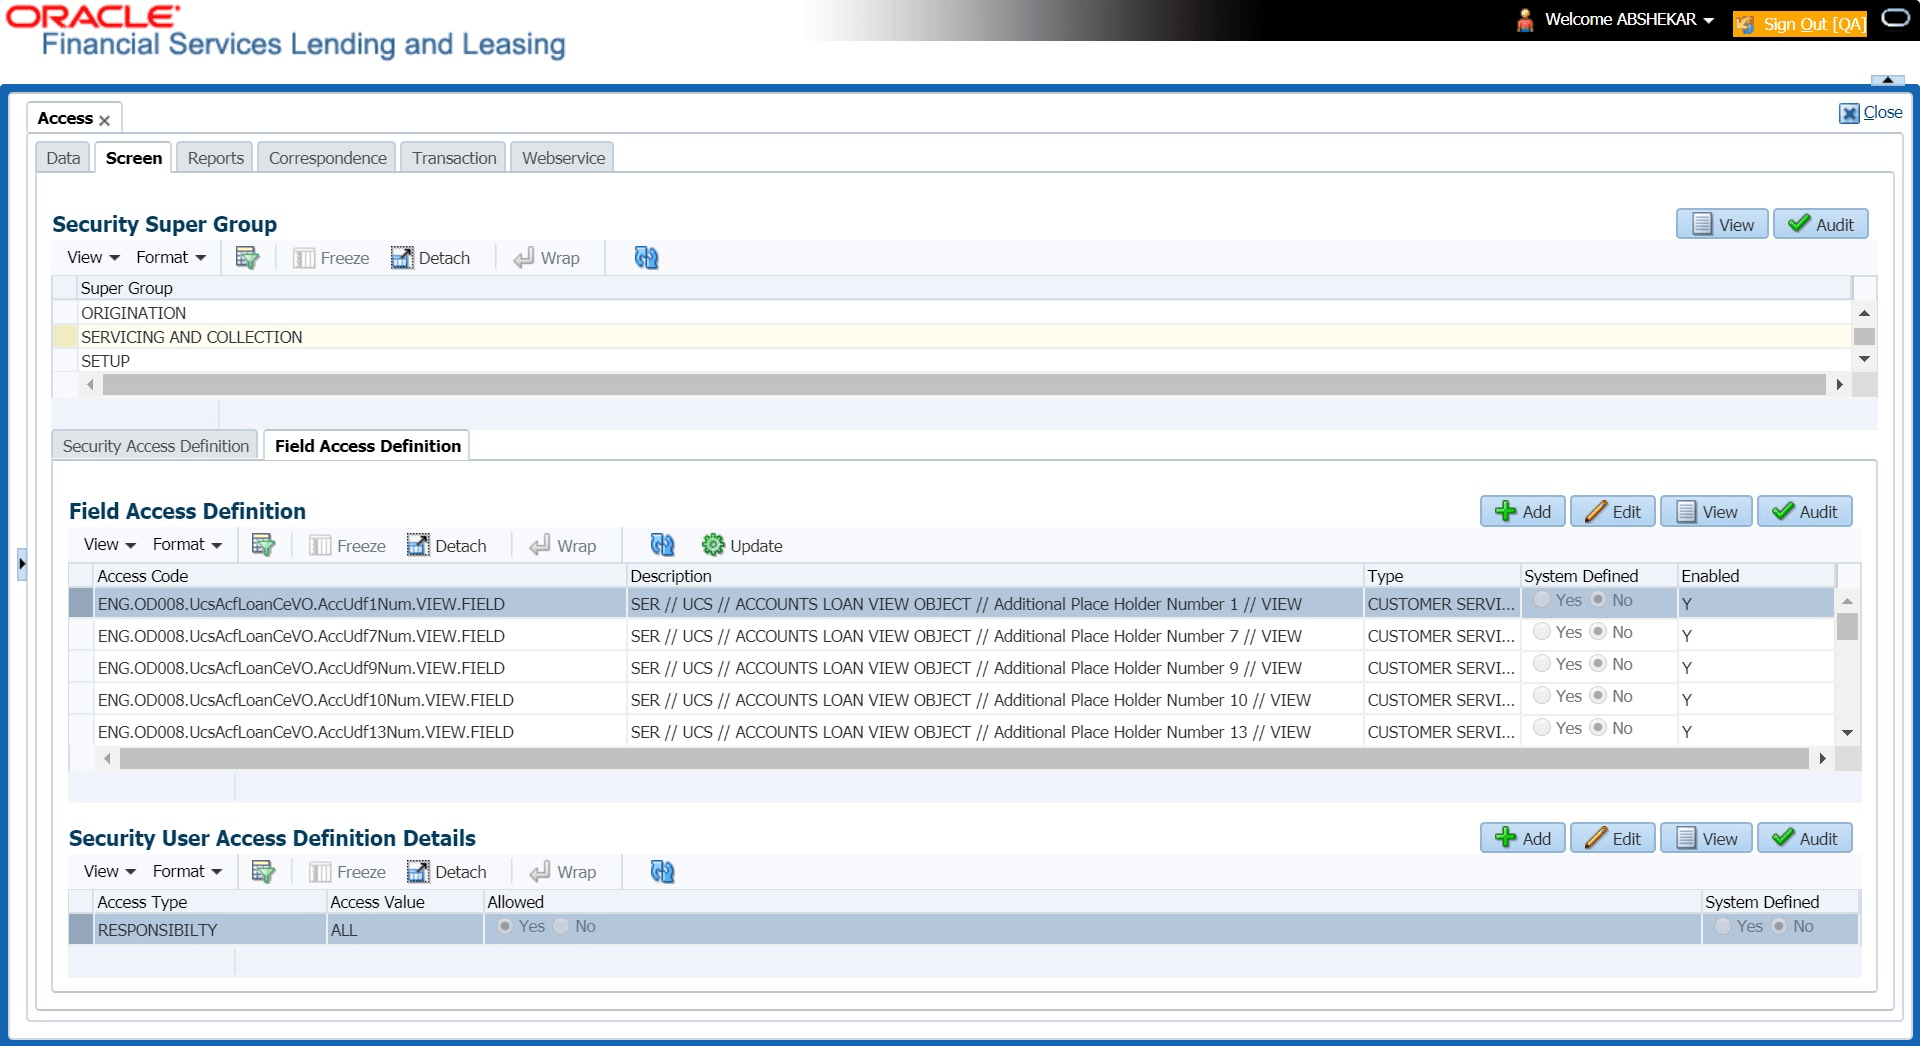
Task: Click Wrap in Security Super Group toolbar
Action: point(547,258)
